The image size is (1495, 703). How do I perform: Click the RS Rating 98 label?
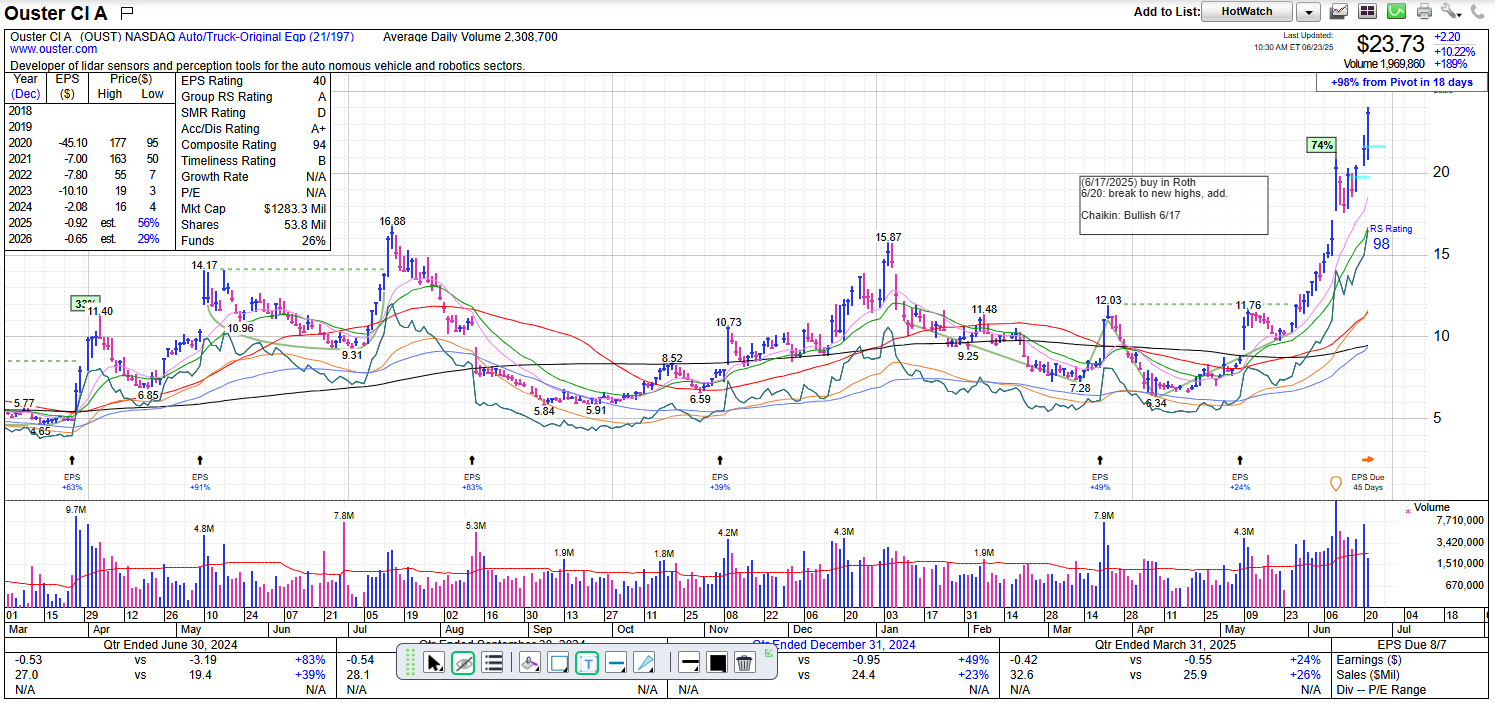[1390, 237]
